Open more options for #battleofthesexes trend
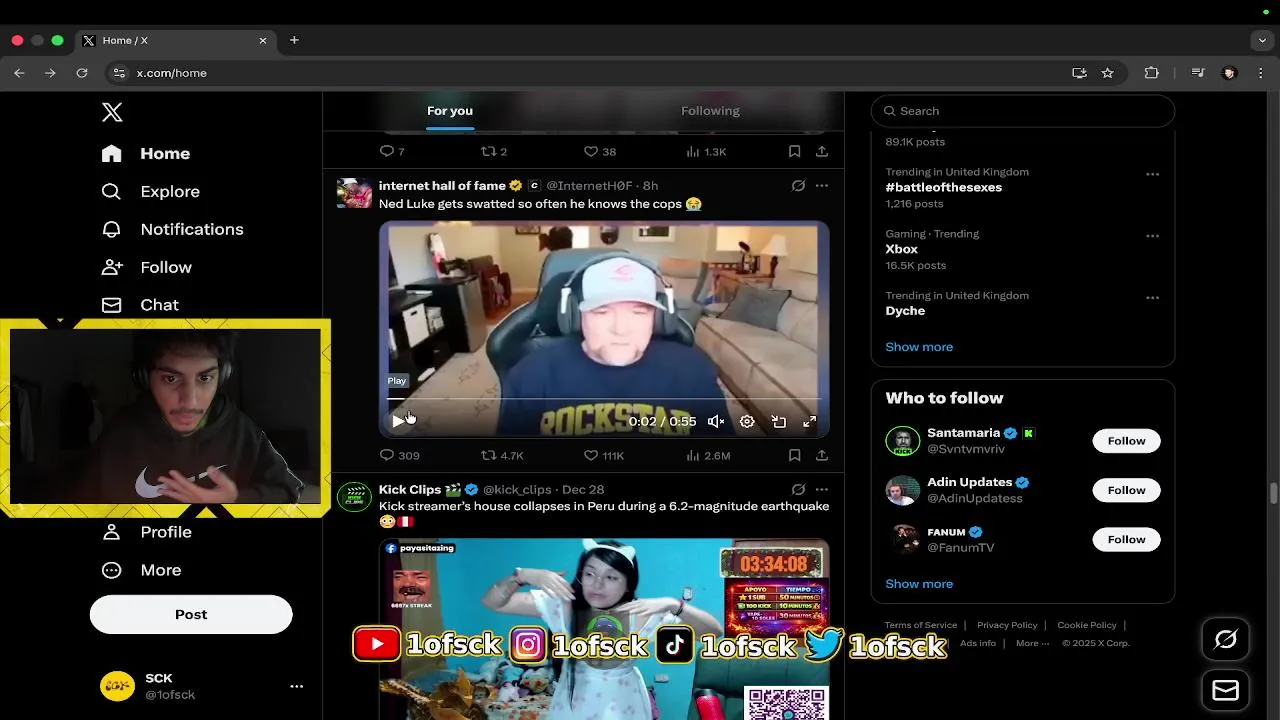This screenshot has width=1280, height=720. pos(1152,174)
